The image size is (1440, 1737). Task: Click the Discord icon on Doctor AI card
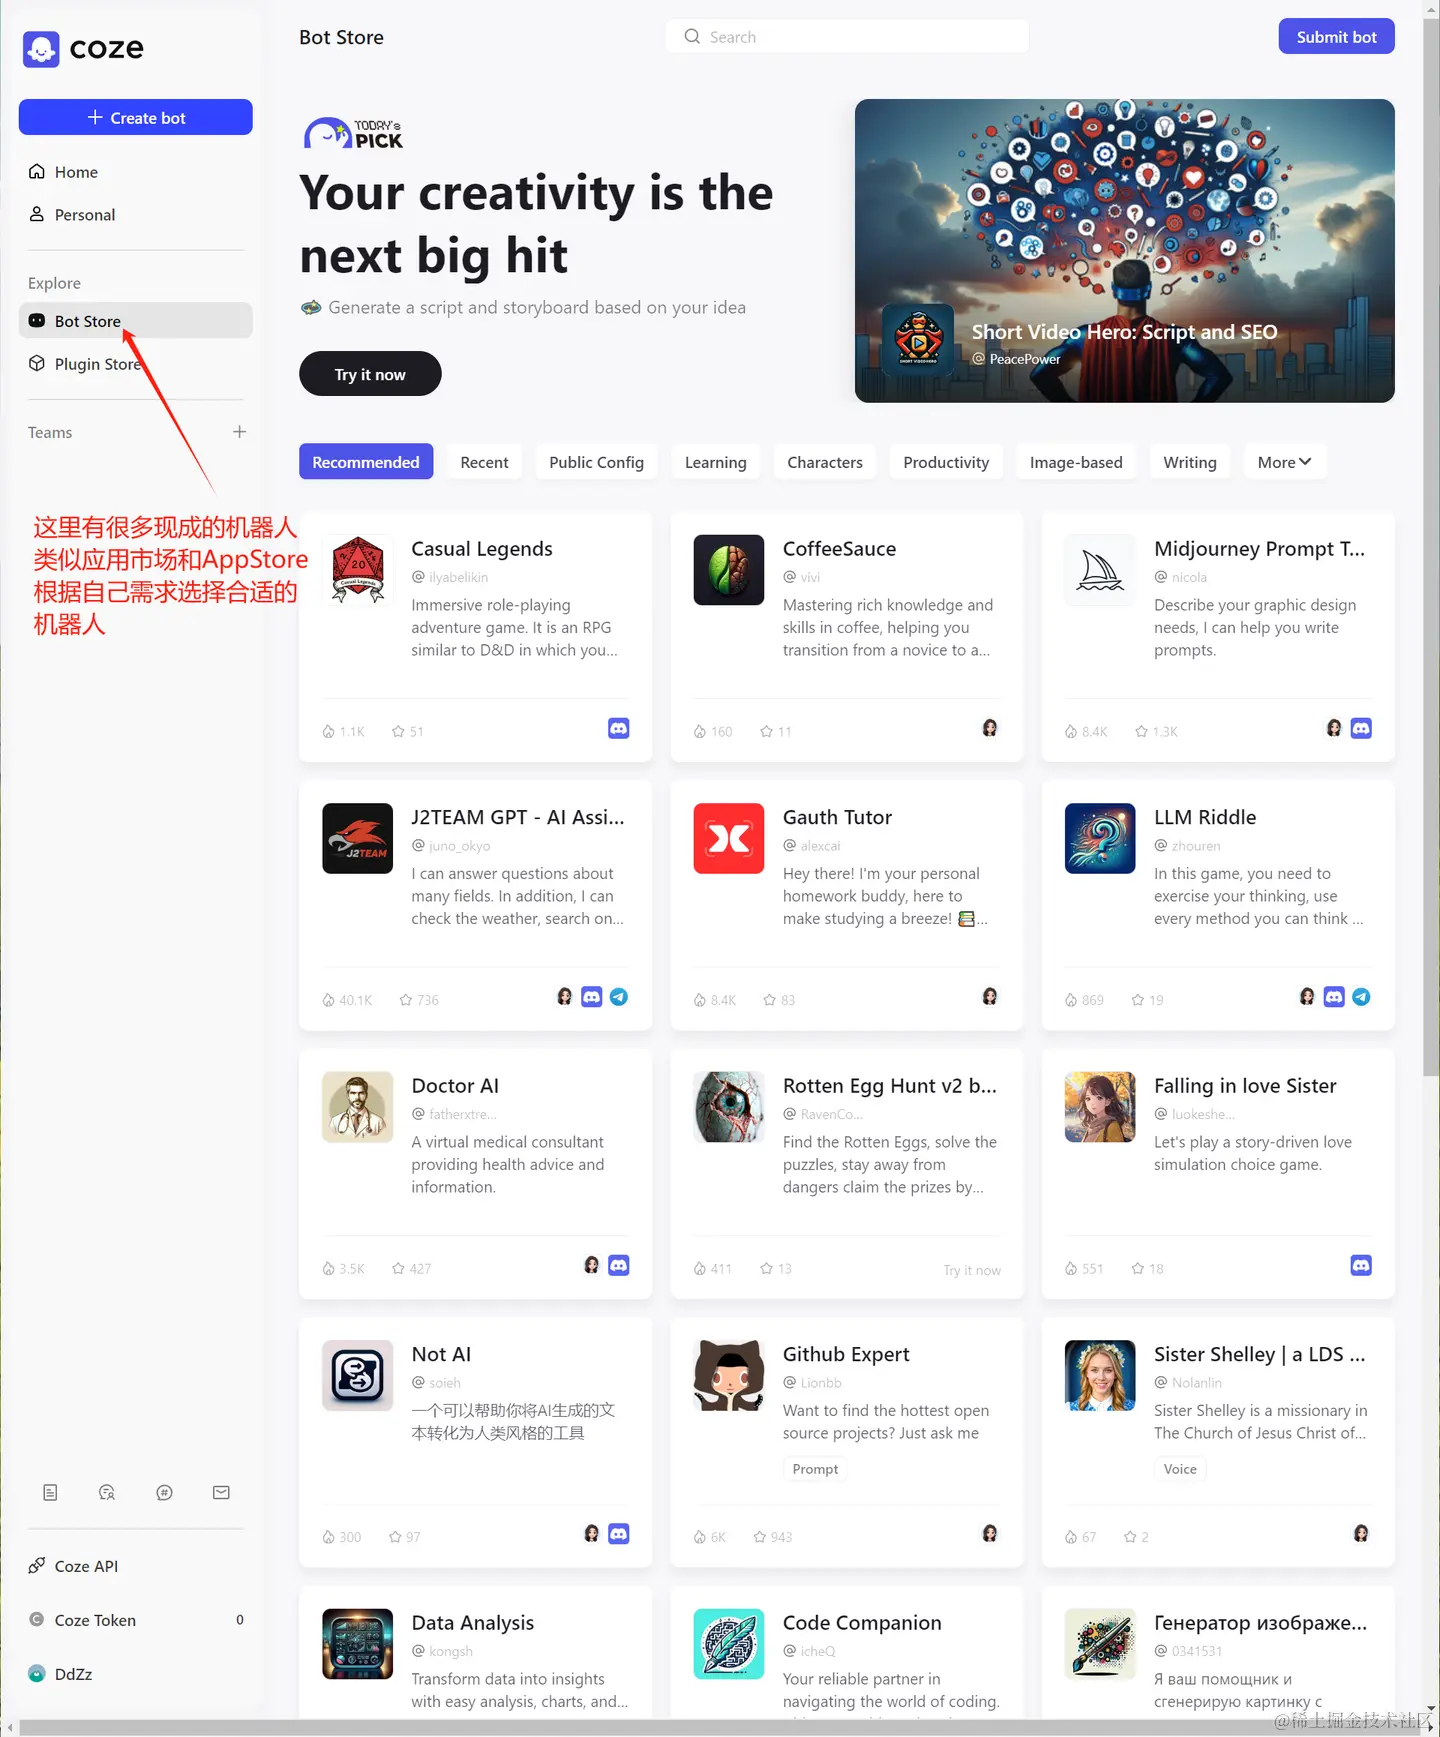tap(619, 1266)
